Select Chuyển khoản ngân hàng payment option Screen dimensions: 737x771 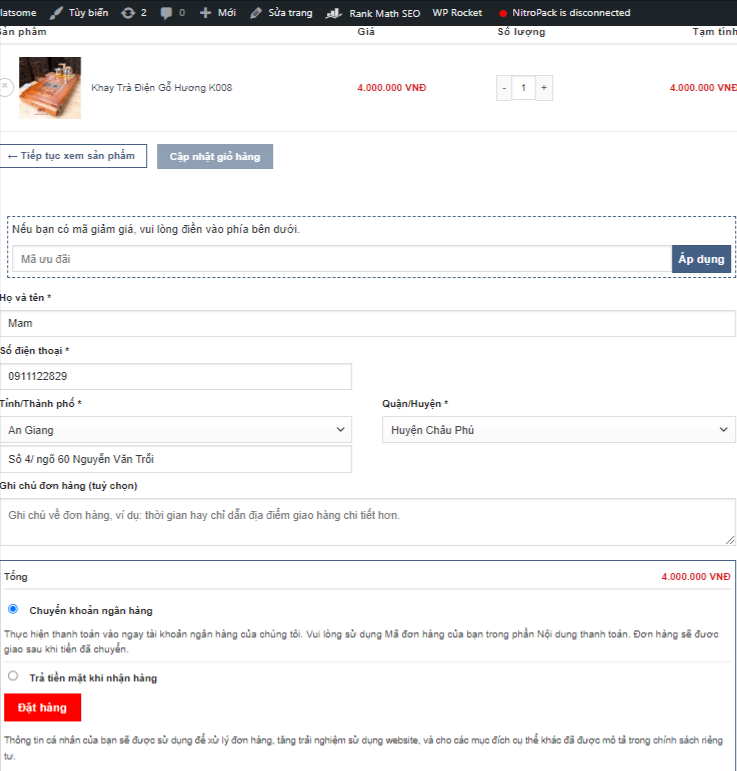pos(13,608)
